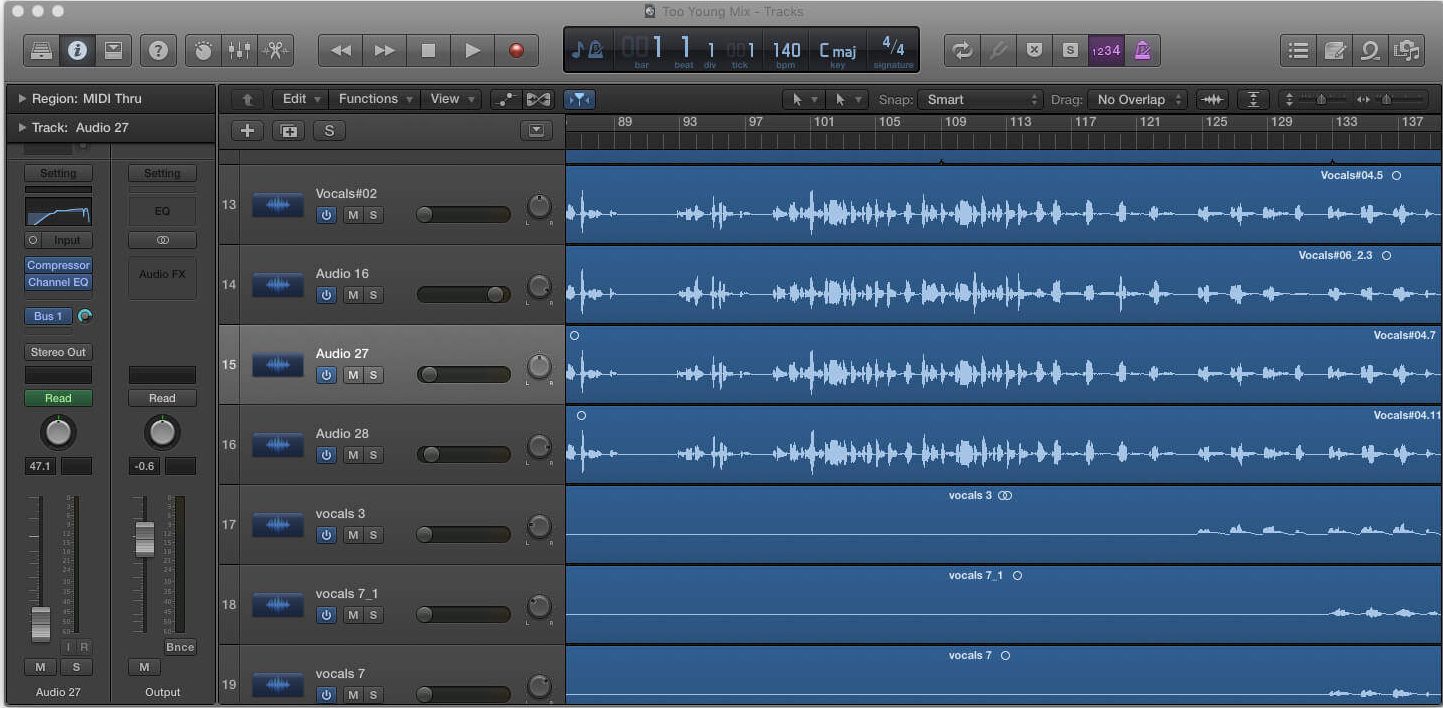Open the List Editors icon

[1298, 50]
